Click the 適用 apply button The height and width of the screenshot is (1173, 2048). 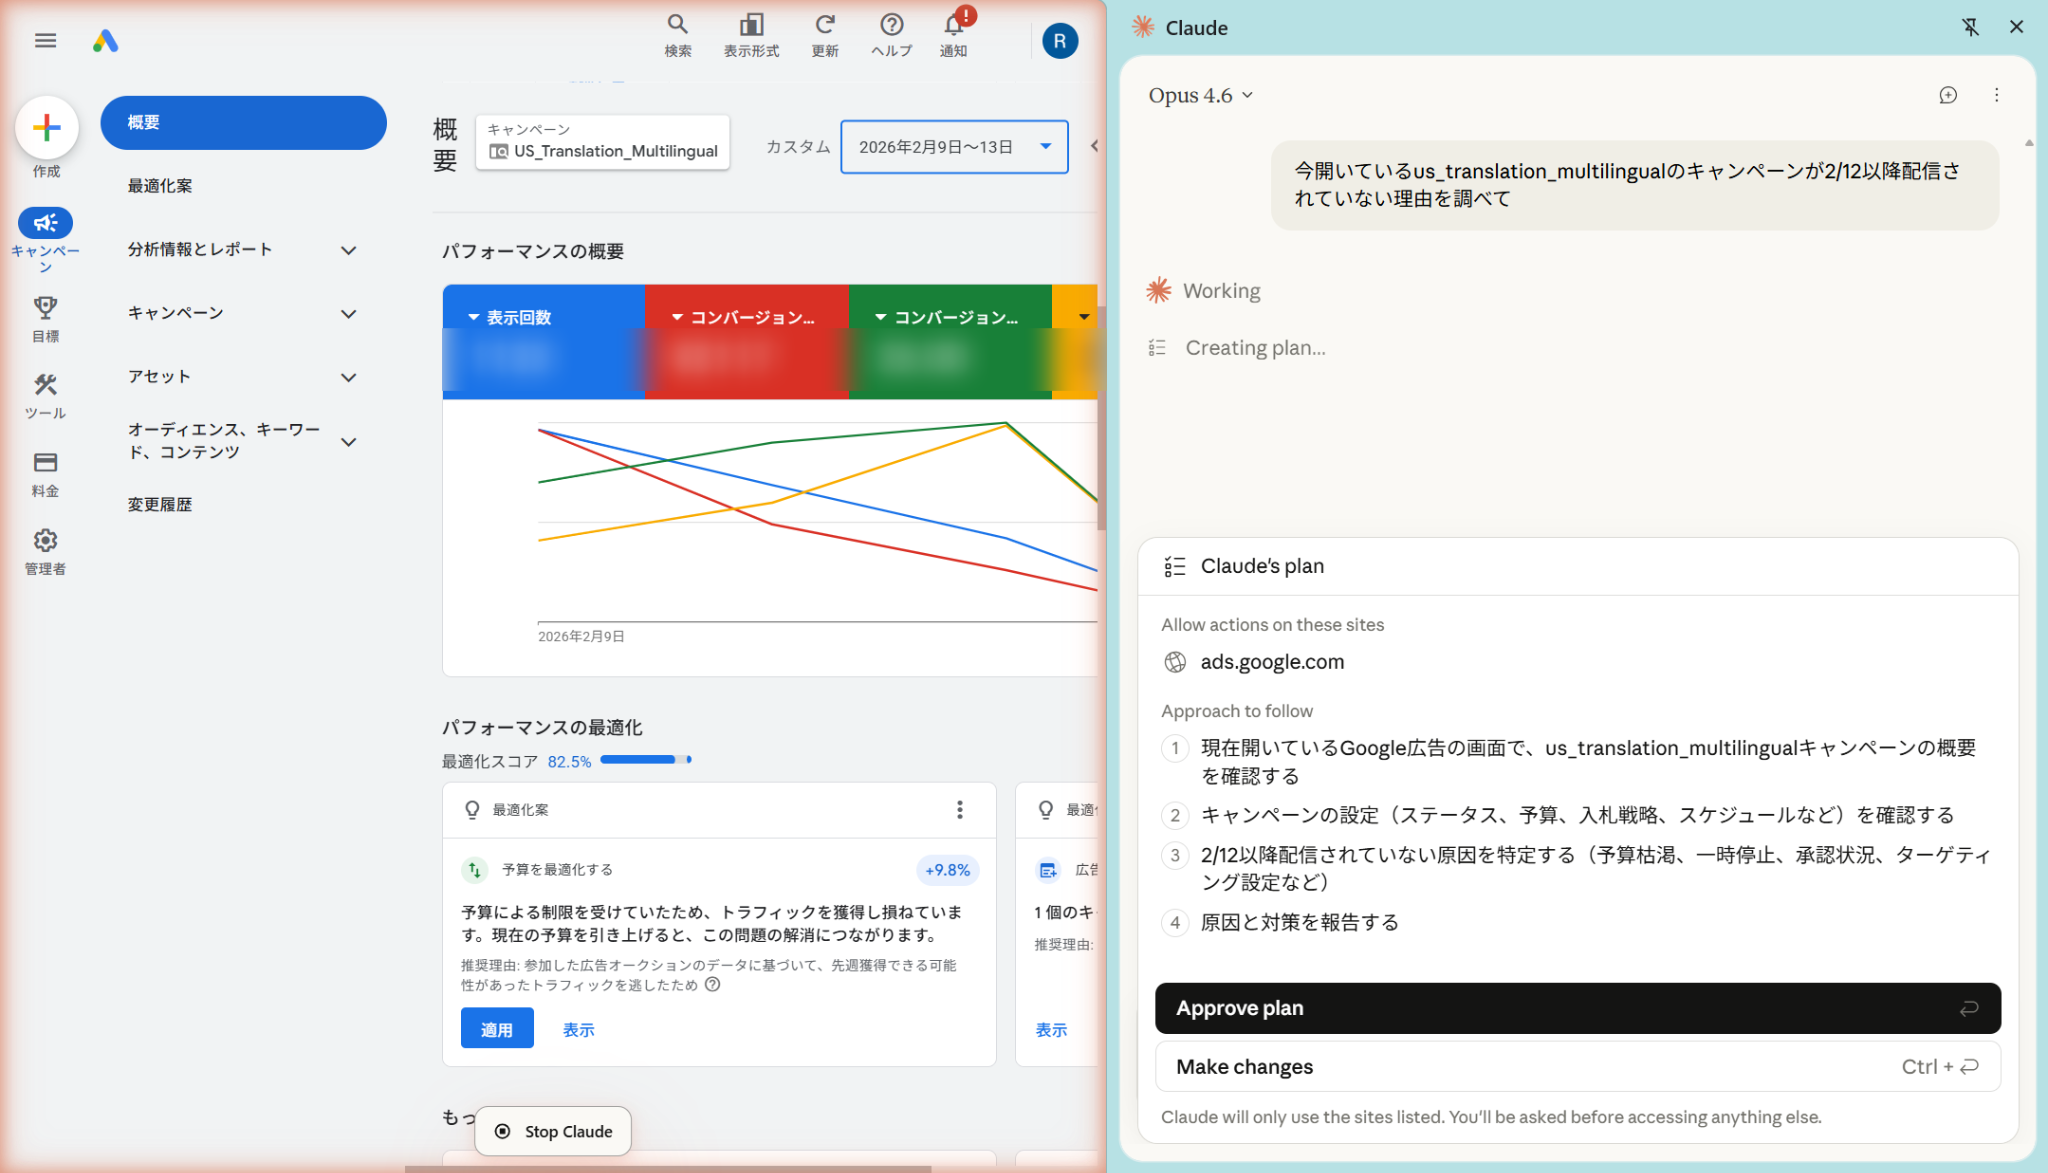point(497,1029)
